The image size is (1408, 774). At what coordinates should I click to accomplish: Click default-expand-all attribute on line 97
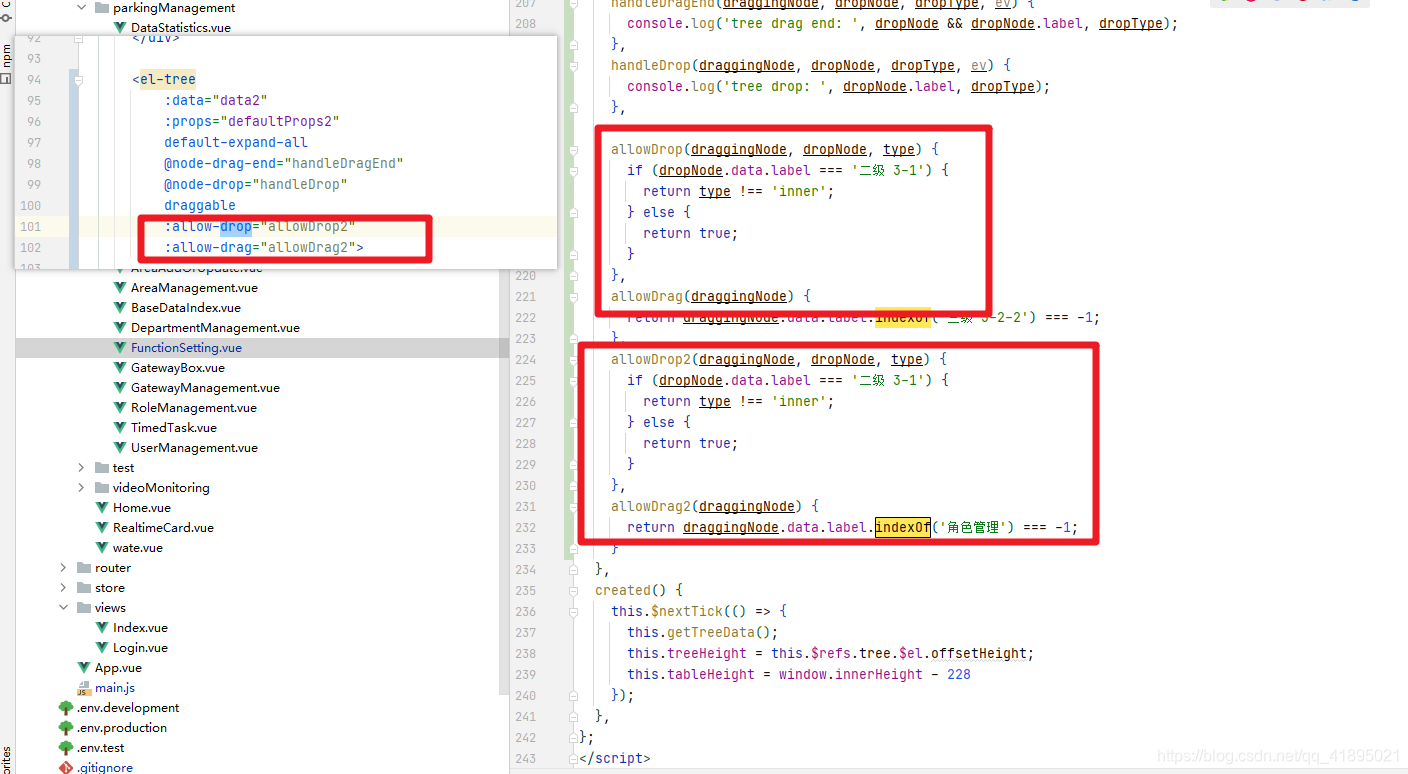(x=236, y=142)
